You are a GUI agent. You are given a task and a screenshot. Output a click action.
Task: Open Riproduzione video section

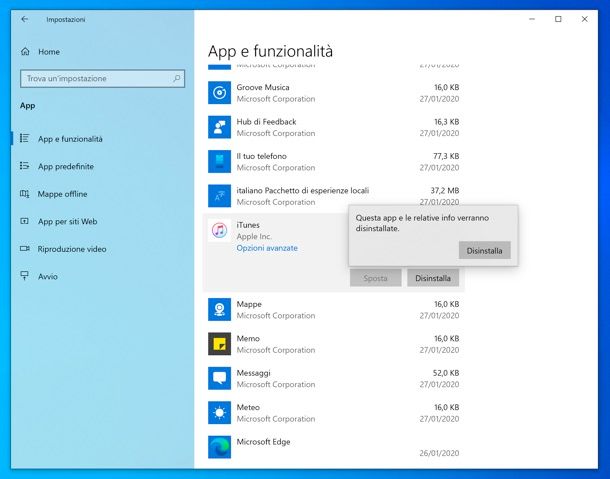point(72,249)
